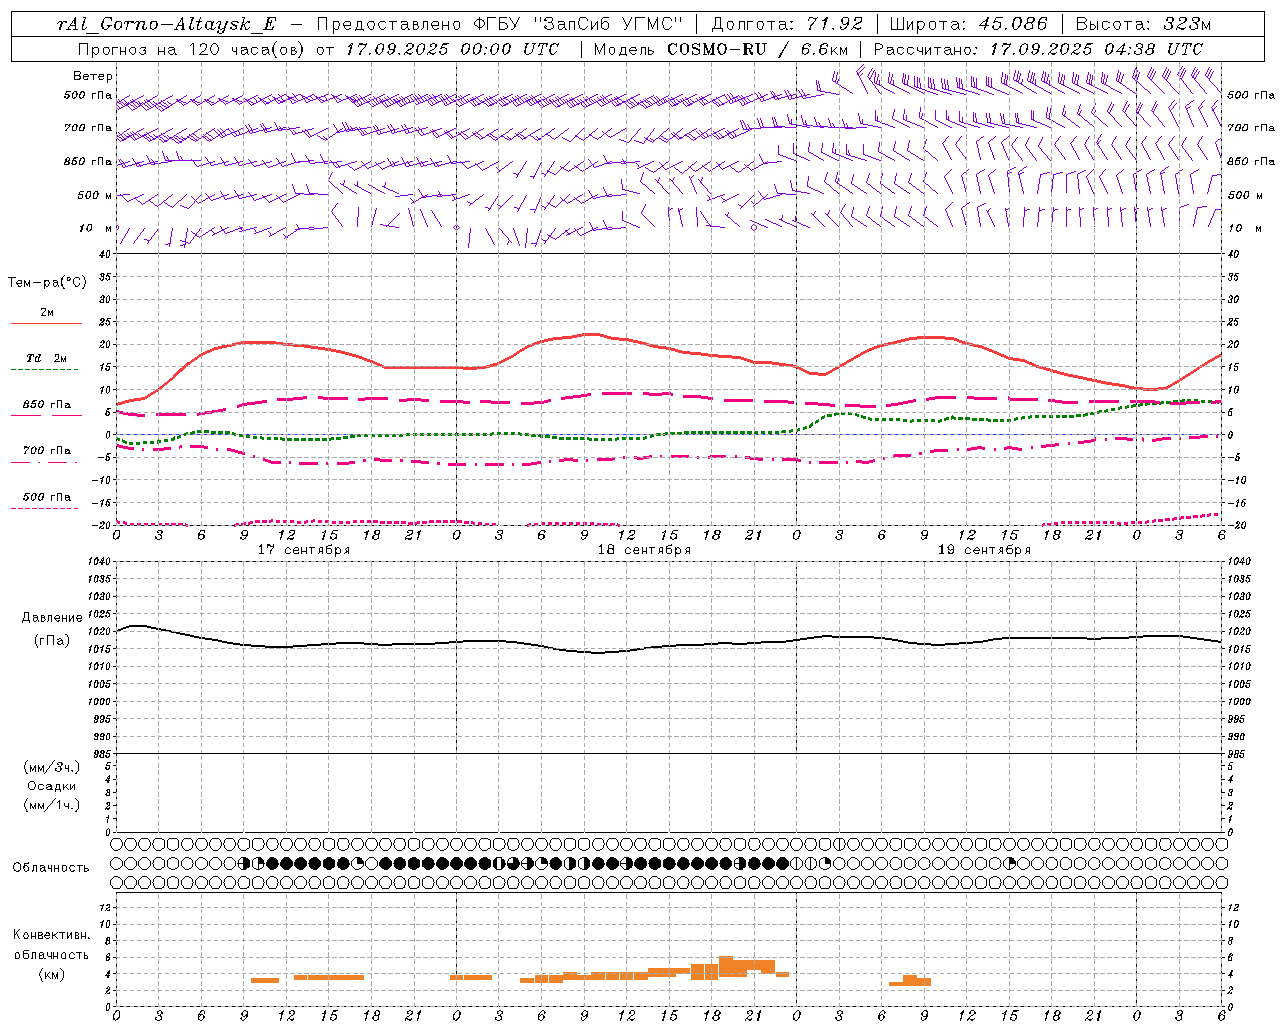
Task: Click the Долгота: 71.92 header value
Action: (x=787, y=25)
